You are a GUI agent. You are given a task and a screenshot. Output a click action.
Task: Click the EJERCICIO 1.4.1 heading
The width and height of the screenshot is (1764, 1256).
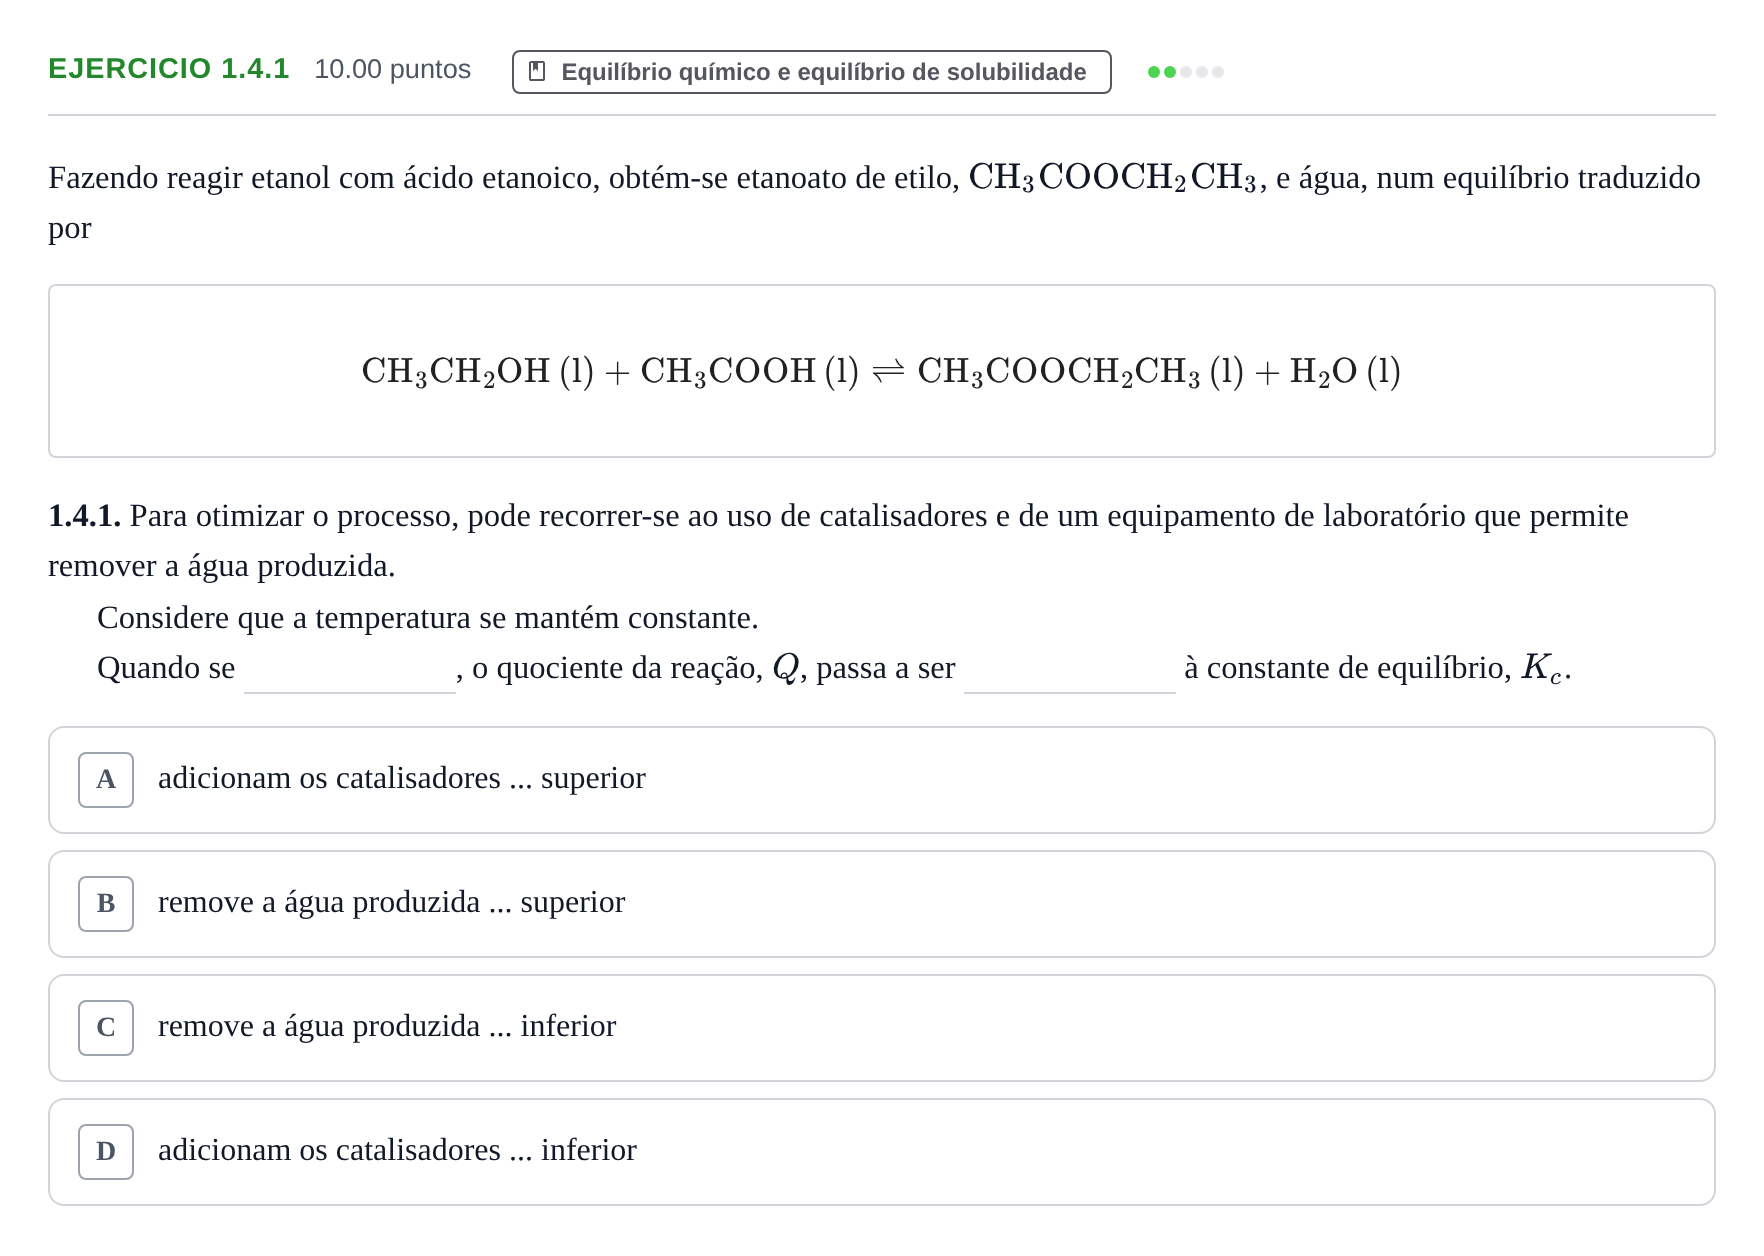tap(169, 69)
